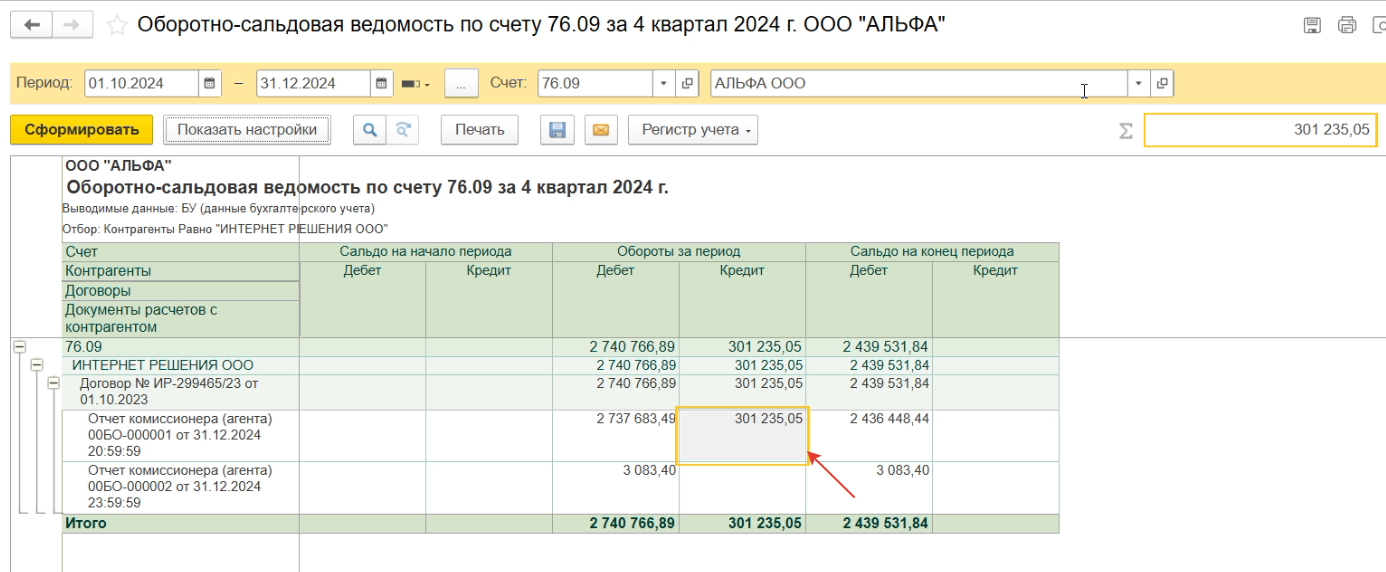Click the period selection ellipsis button
The height and width of the screenshot is (572, 1386).
click(460, 84)
